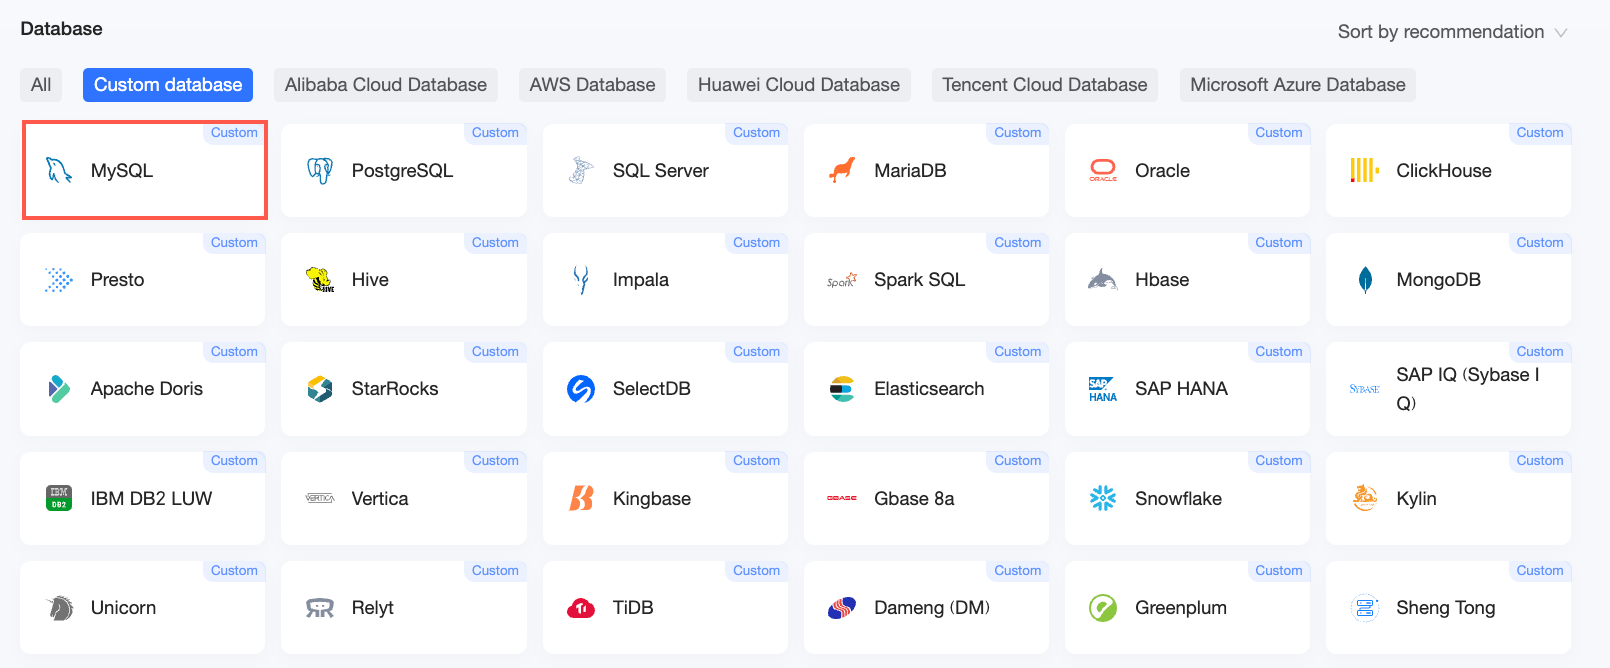Click the "MongoDB" label
Viewport: 1610px width, 668px height.
coord(1439,280)
